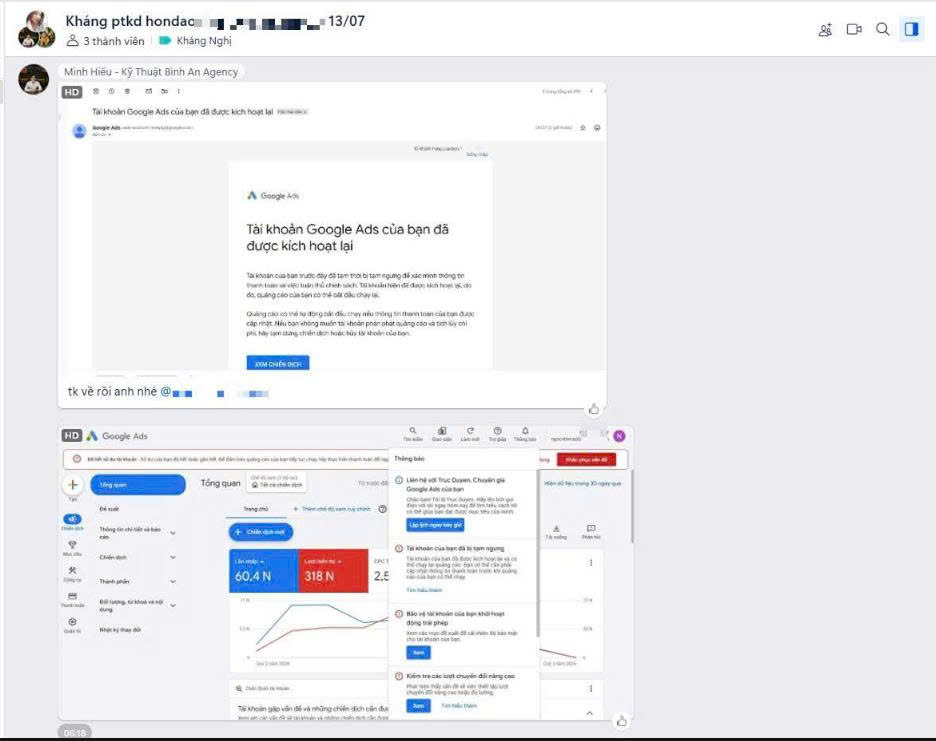Click 'Xem' under 'Bảo vệ tài khoản' notification

(418, 653)
